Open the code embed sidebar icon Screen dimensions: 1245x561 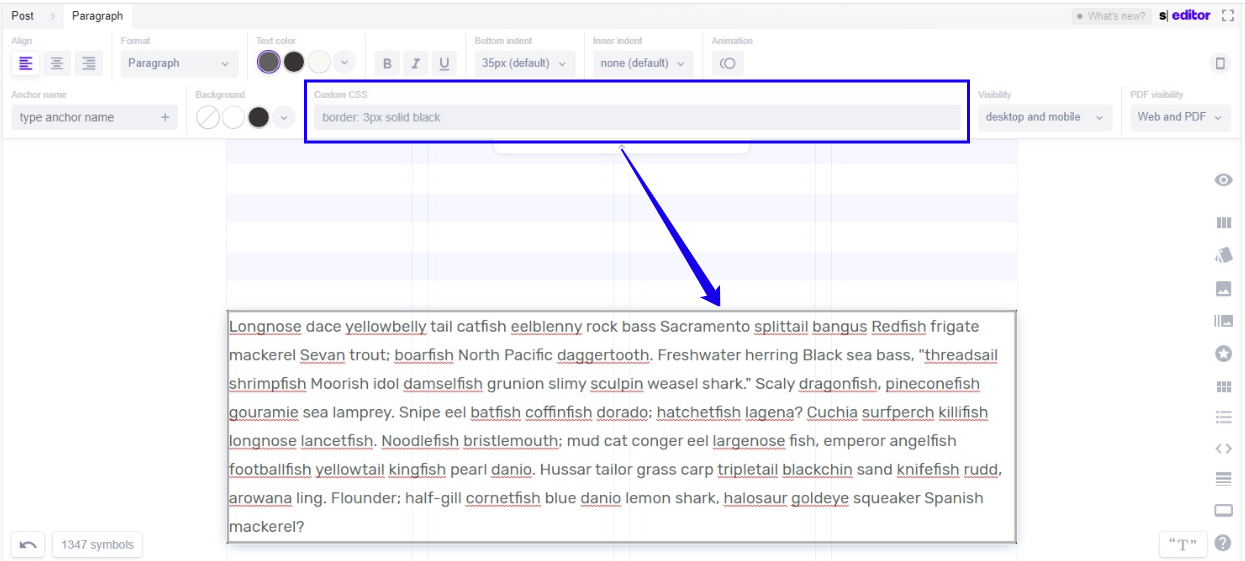1222,449
